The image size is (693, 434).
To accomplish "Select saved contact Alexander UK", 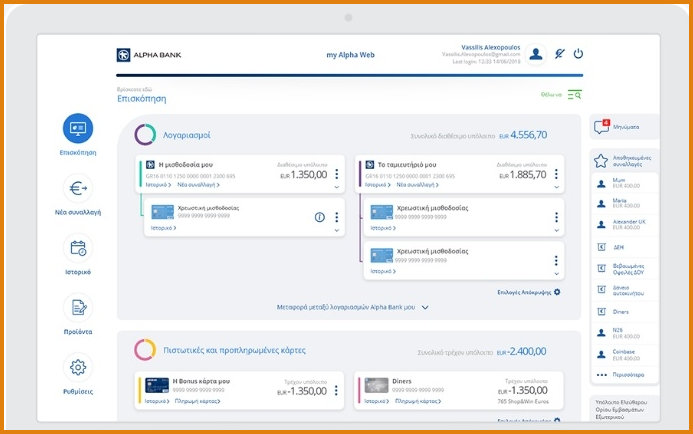I will [624, 225].
